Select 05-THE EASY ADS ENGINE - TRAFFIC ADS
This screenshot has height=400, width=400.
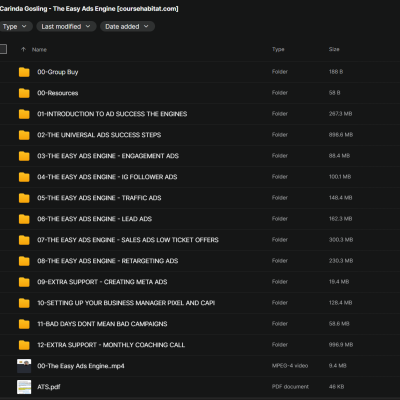tap(99, 198)
